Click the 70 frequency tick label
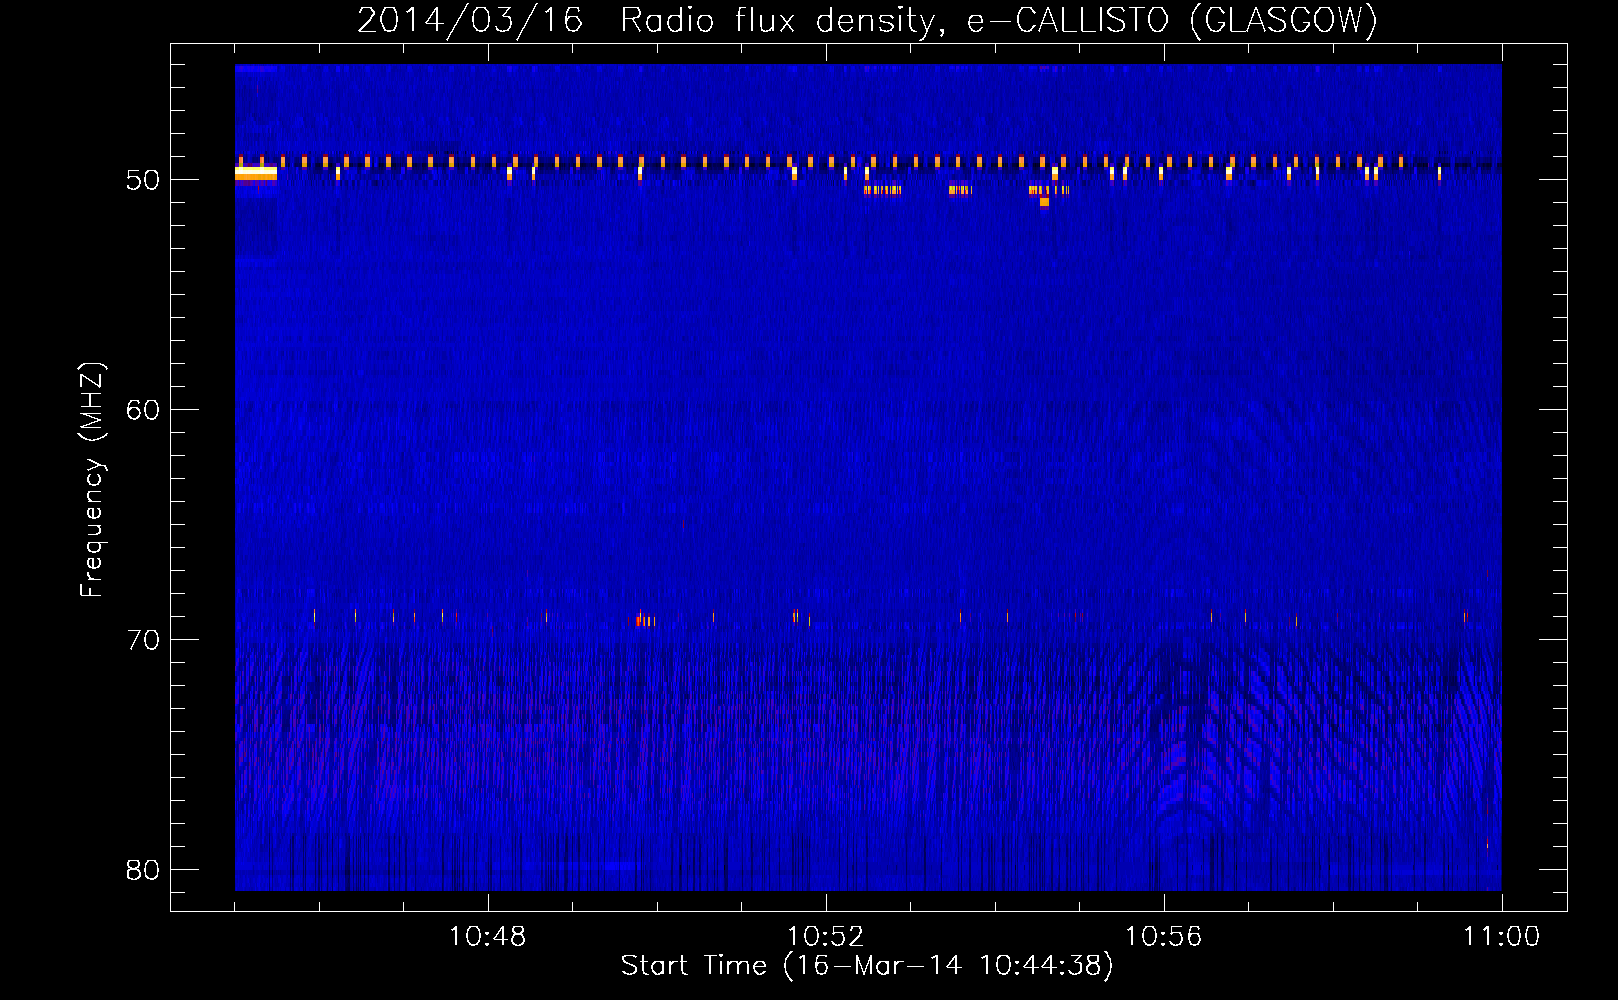This screenshot has height=1000, width=1618. 143,640
